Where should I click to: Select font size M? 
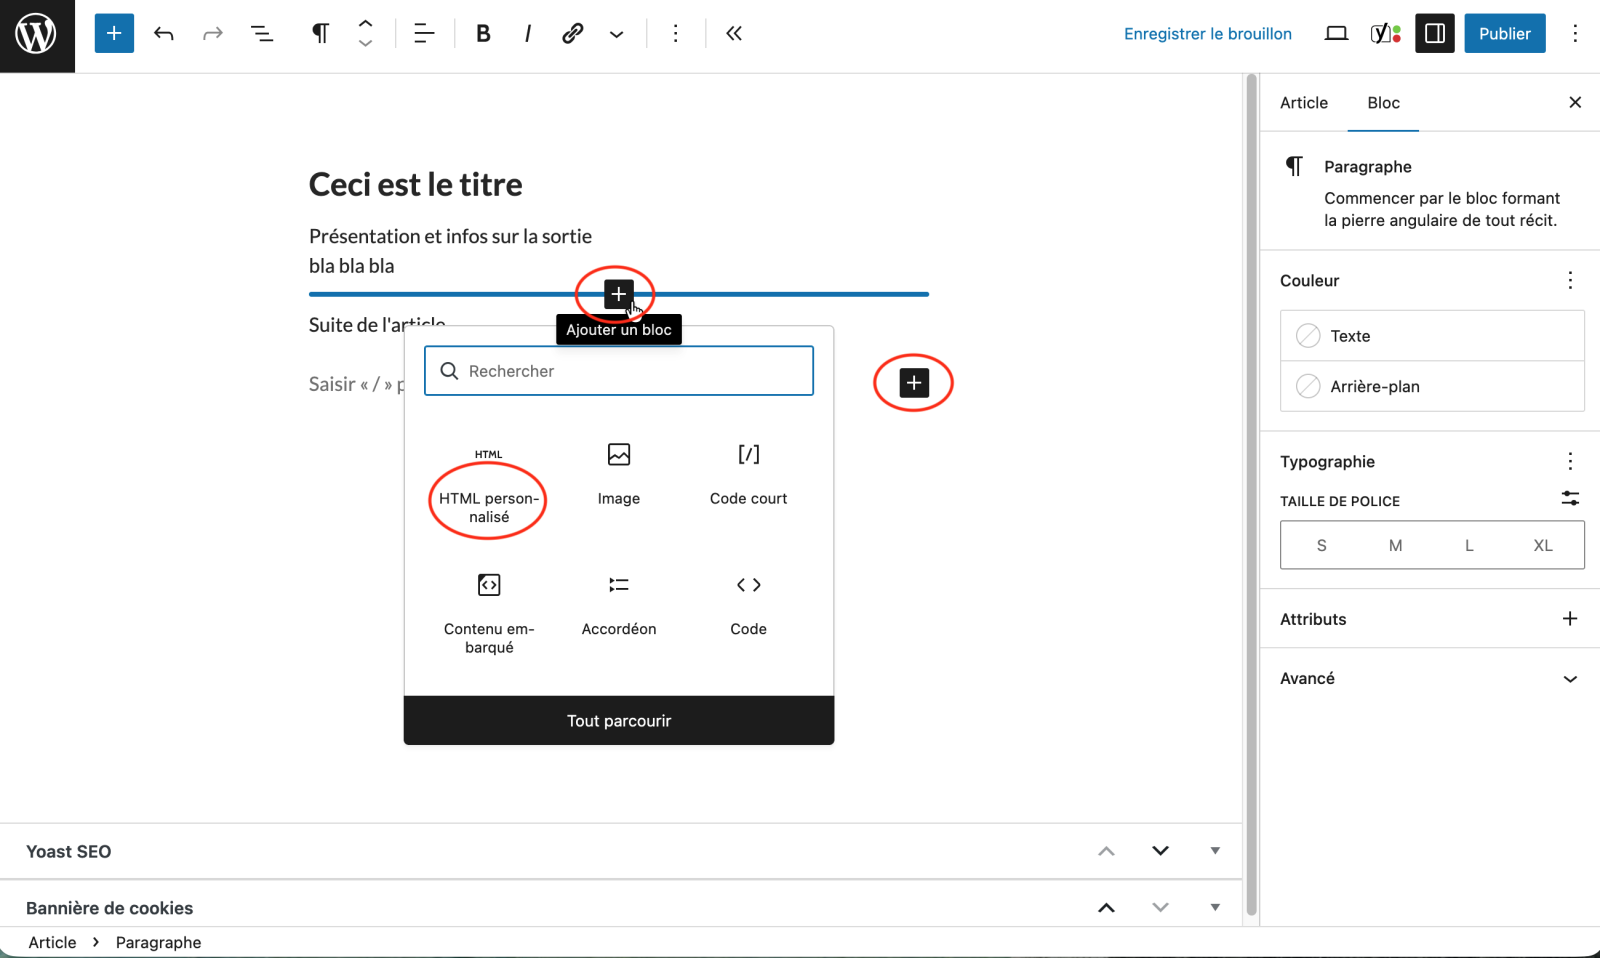[x=1395, y=546]
